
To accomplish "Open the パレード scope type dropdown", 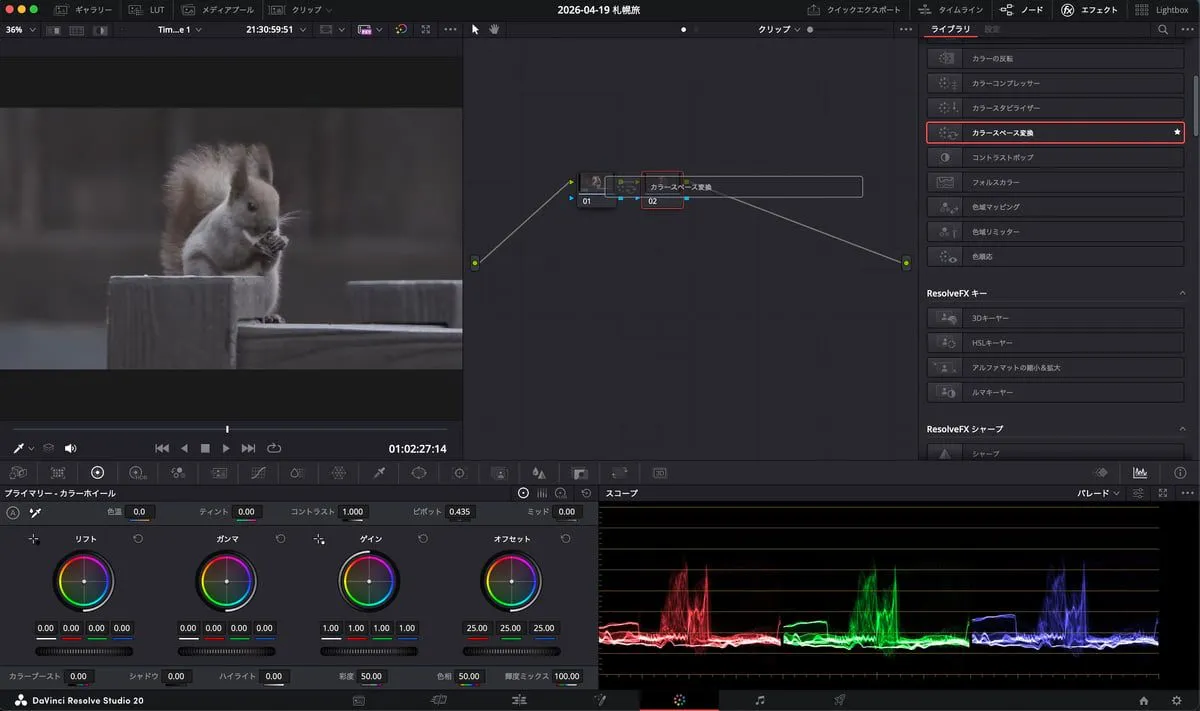I will (x=1099, y=493).
